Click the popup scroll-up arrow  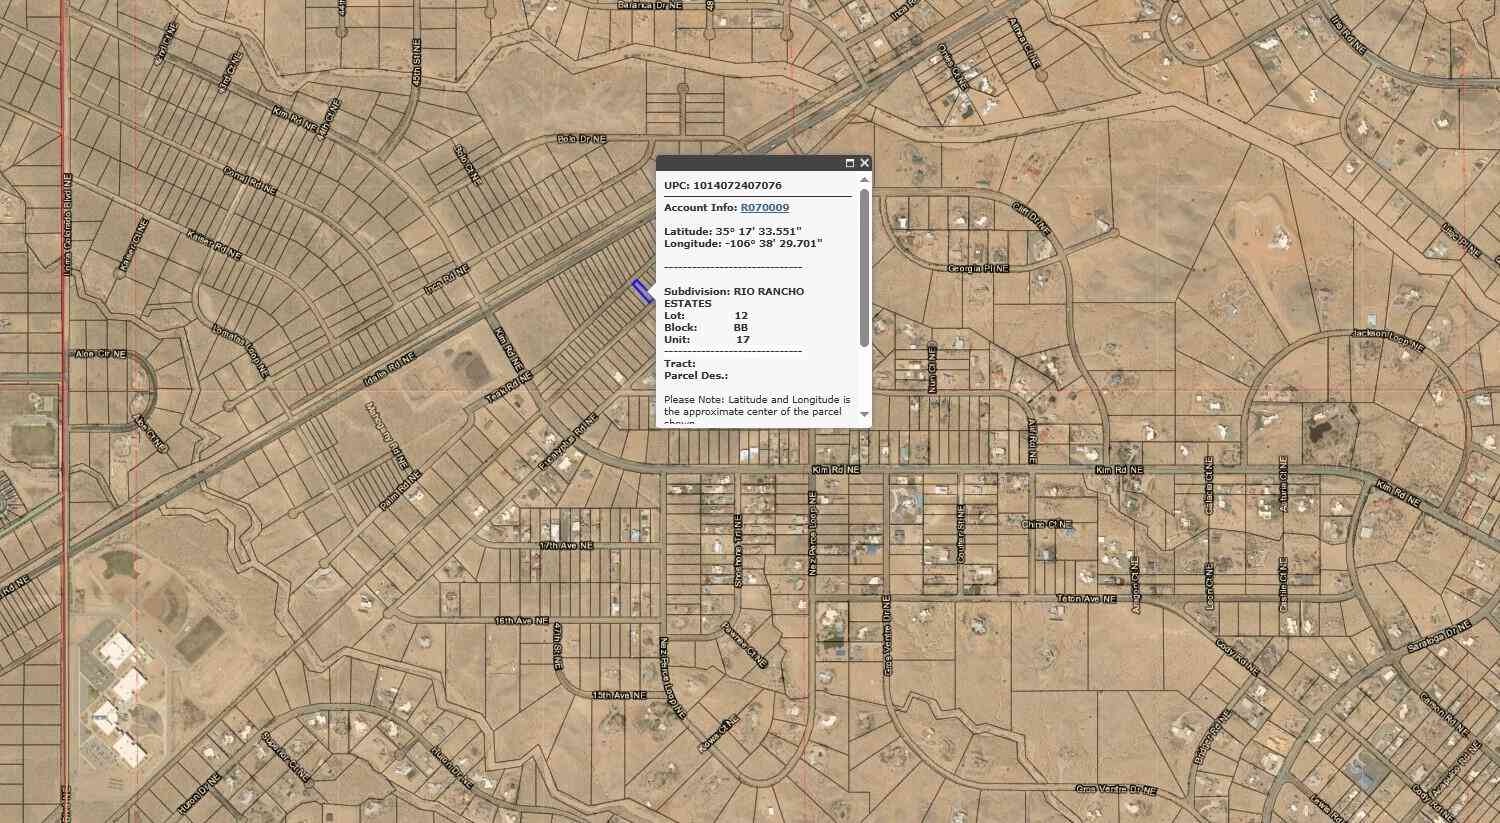click(865, 180)
